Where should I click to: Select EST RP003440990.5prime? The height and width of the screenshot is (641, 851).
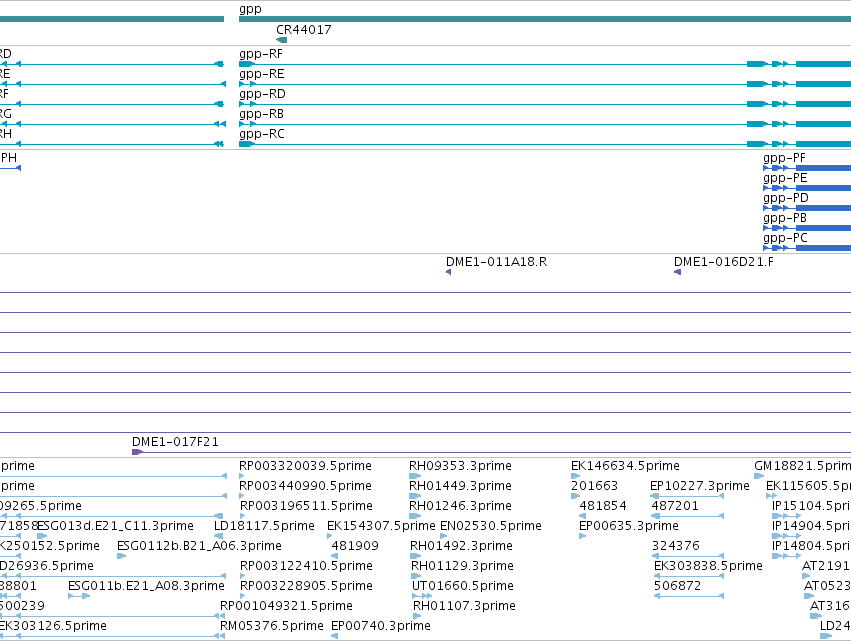pos(305,486)
